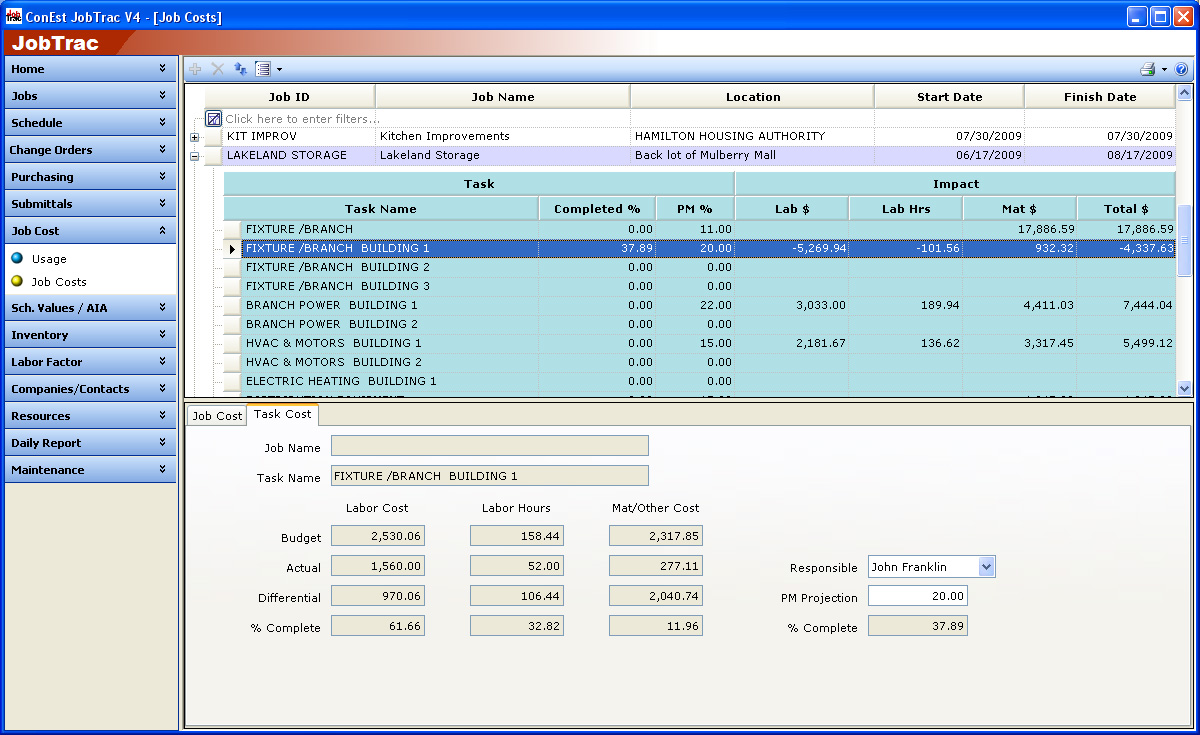
Task: Click the Kitchen Improvements job name cell
Action: click(x=503, y=136)
